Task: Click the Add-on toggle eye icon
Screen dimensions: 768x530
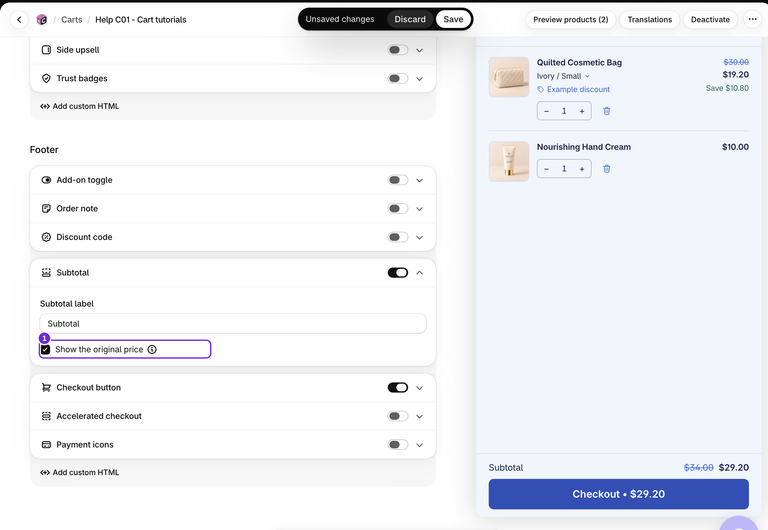Action: [x=46, y=180]
